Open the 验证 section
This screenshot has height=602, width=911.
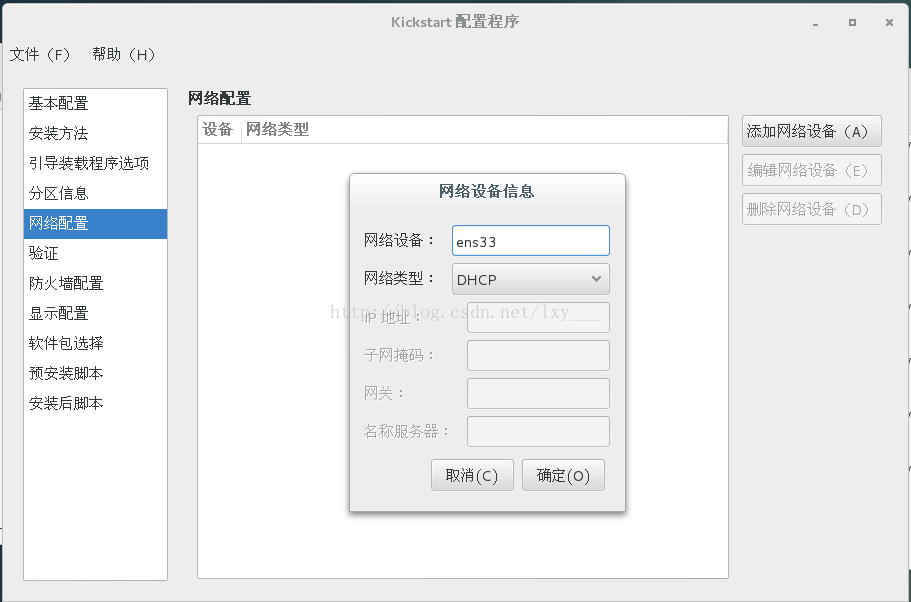tap(95, 253)
